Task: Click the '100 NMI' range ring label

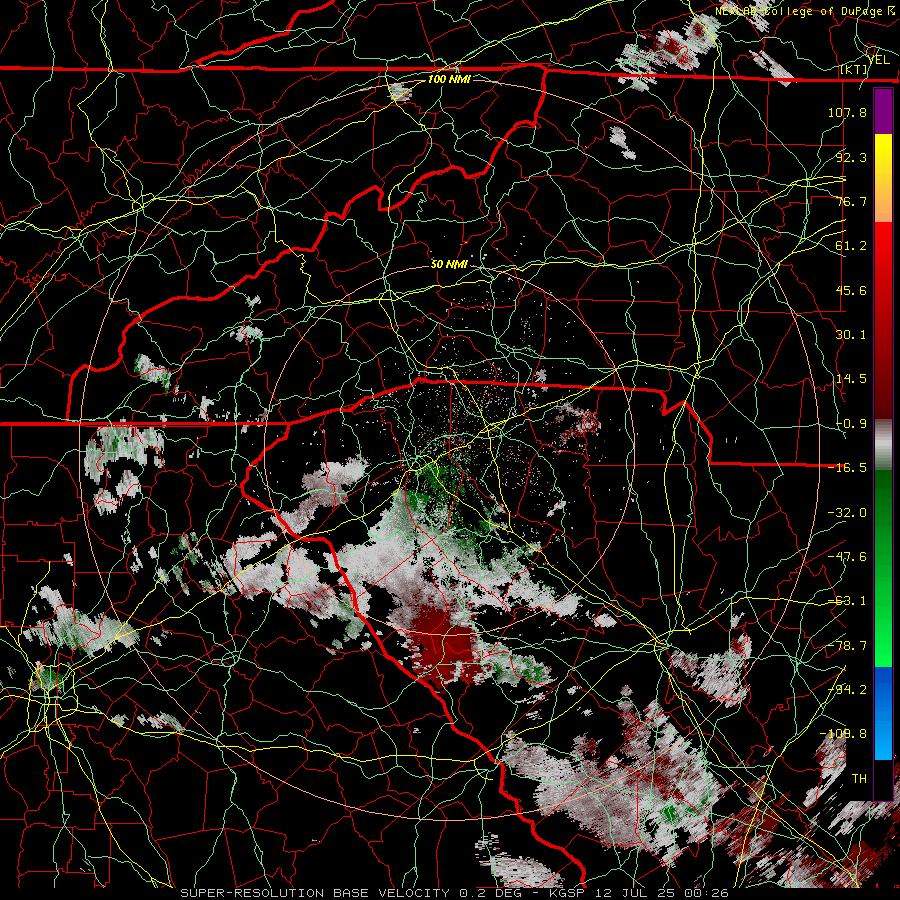Action: click(x=449, y=79)
